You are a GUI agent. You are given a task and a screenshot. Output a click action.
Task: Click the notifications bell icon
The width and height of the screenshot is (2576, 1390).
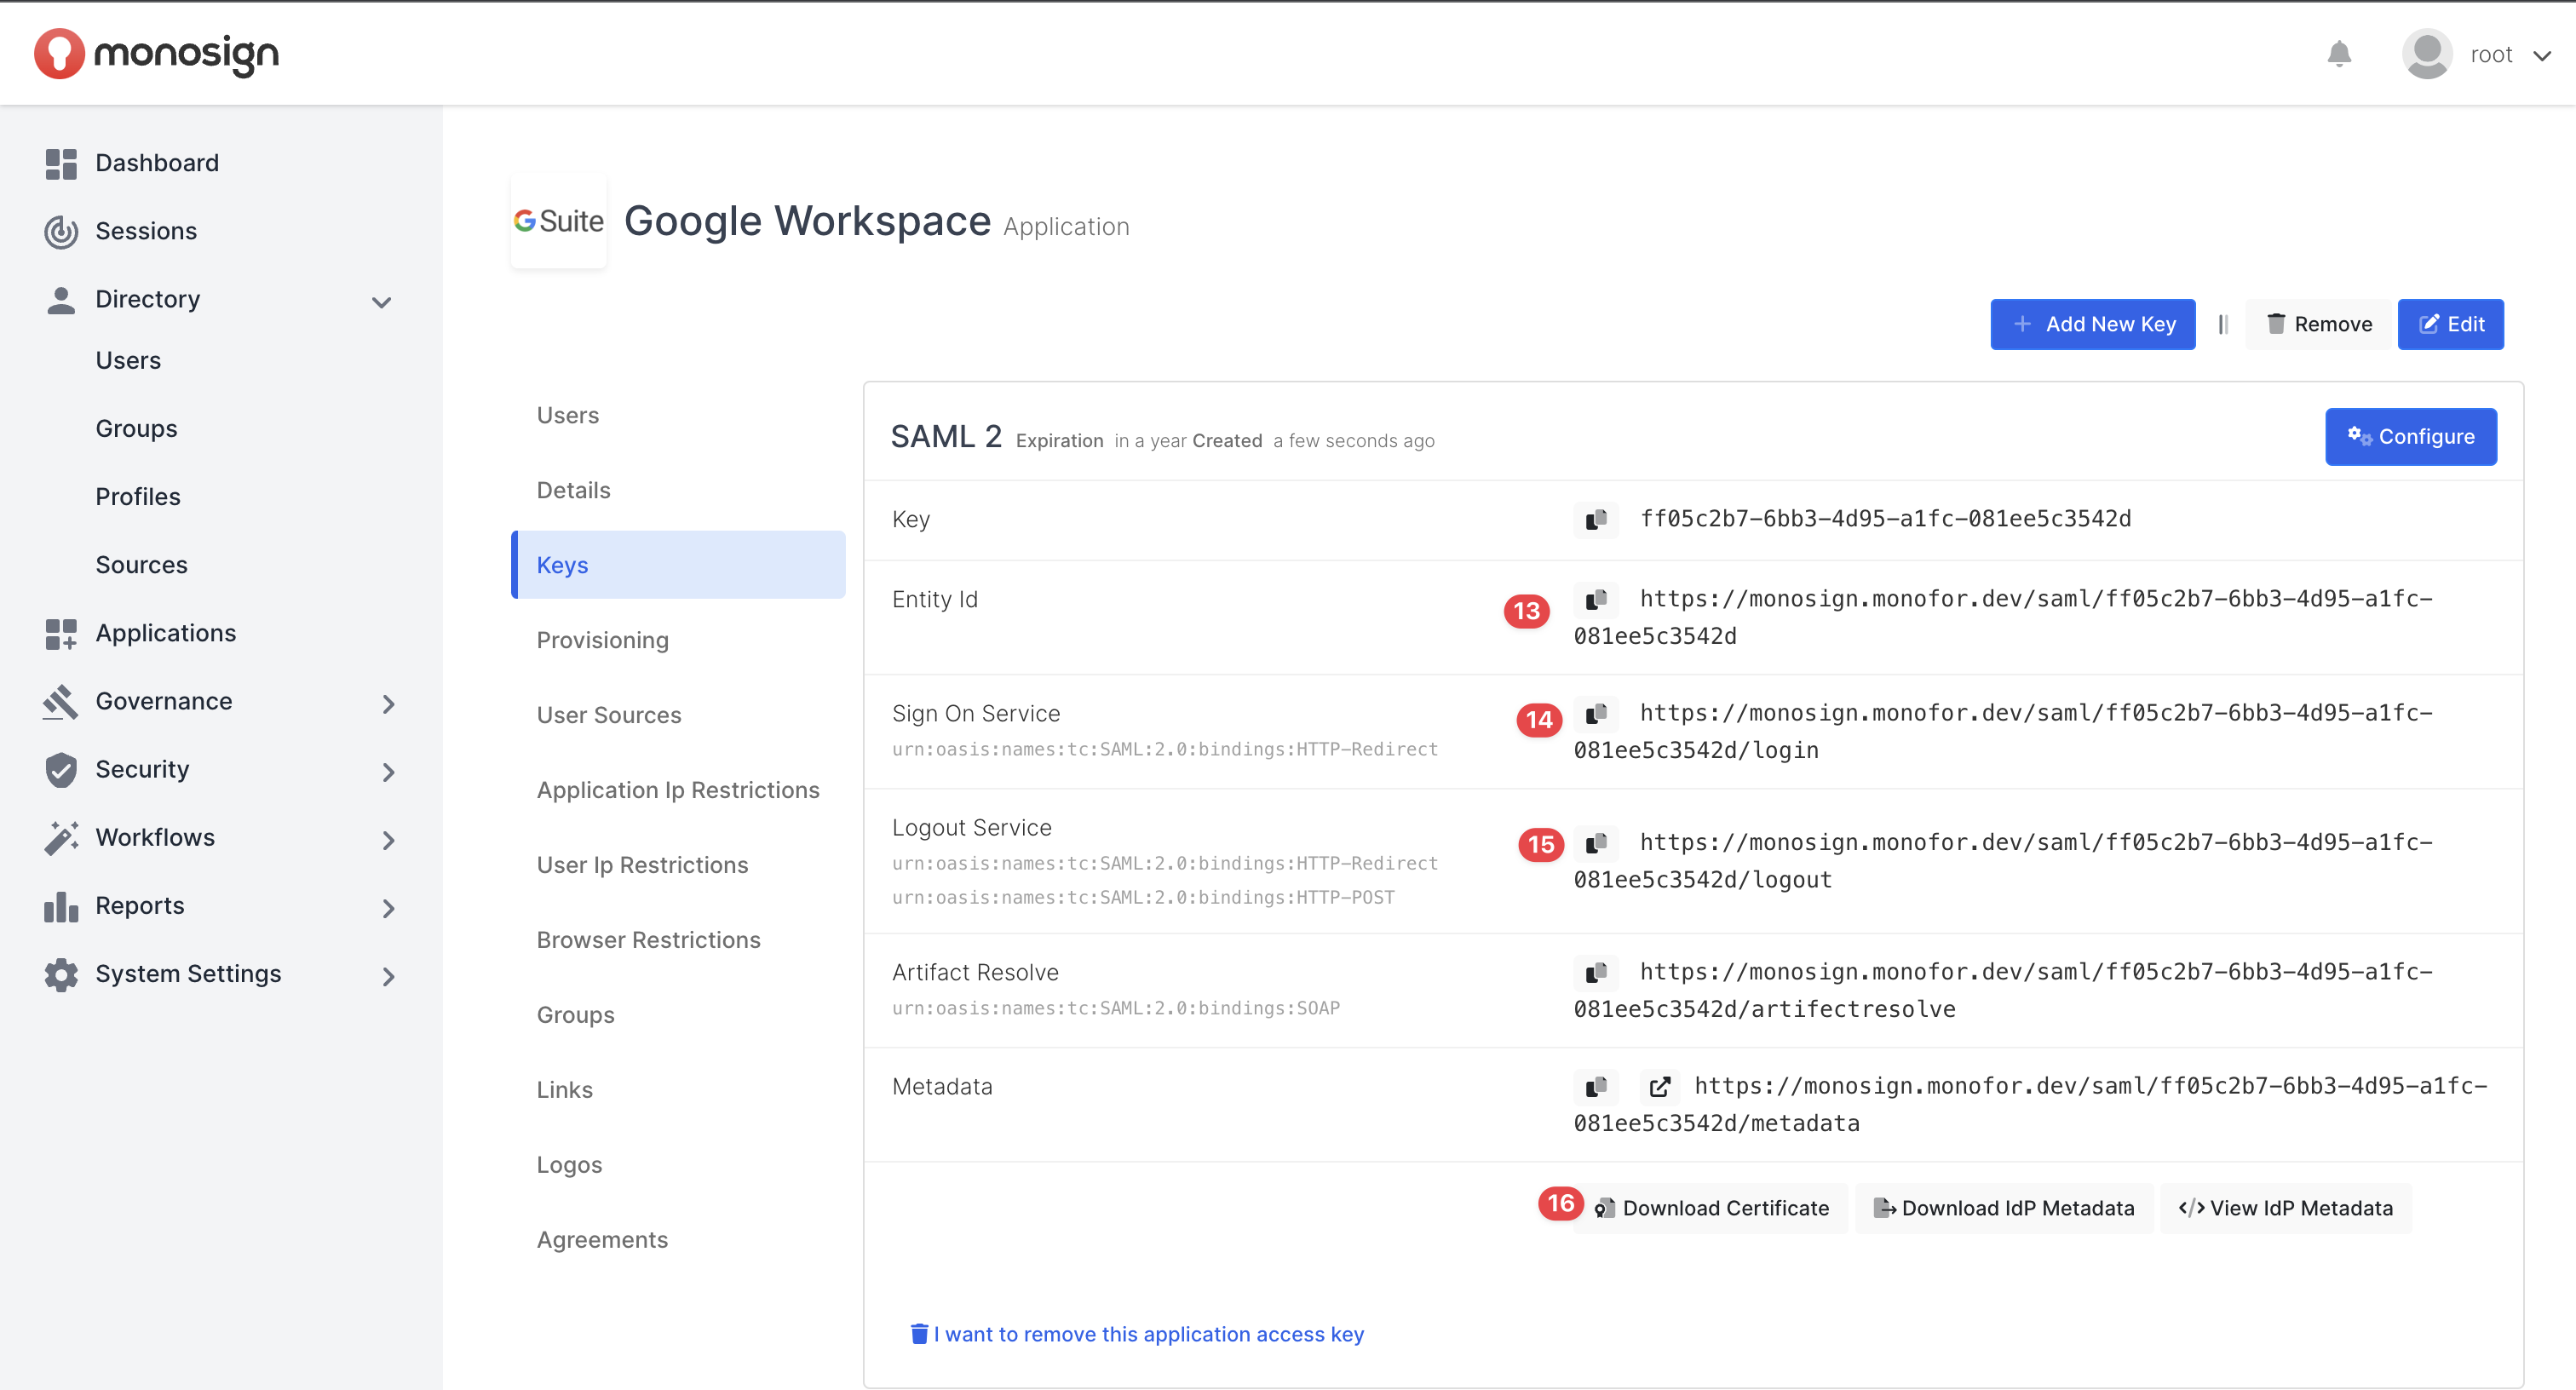[2338, 54]
